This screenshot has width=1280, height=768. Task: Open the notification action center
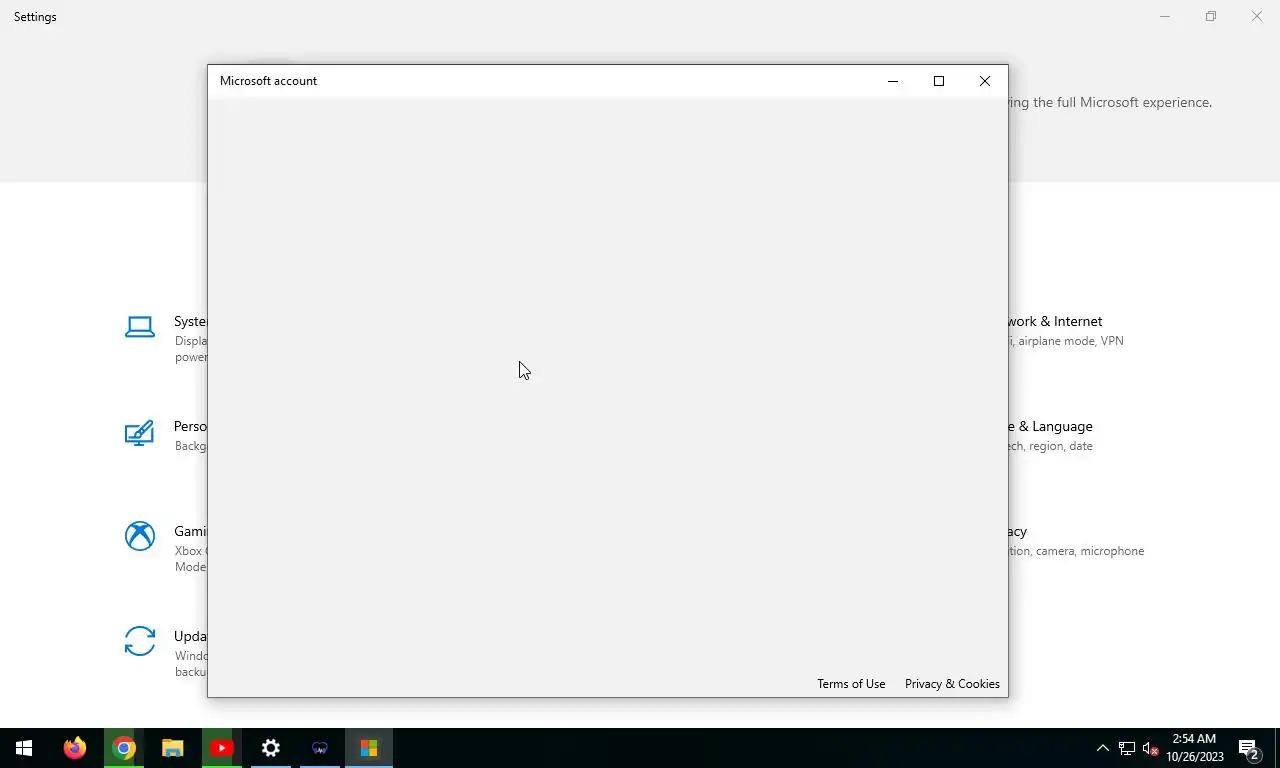[x=1249, y=748]
